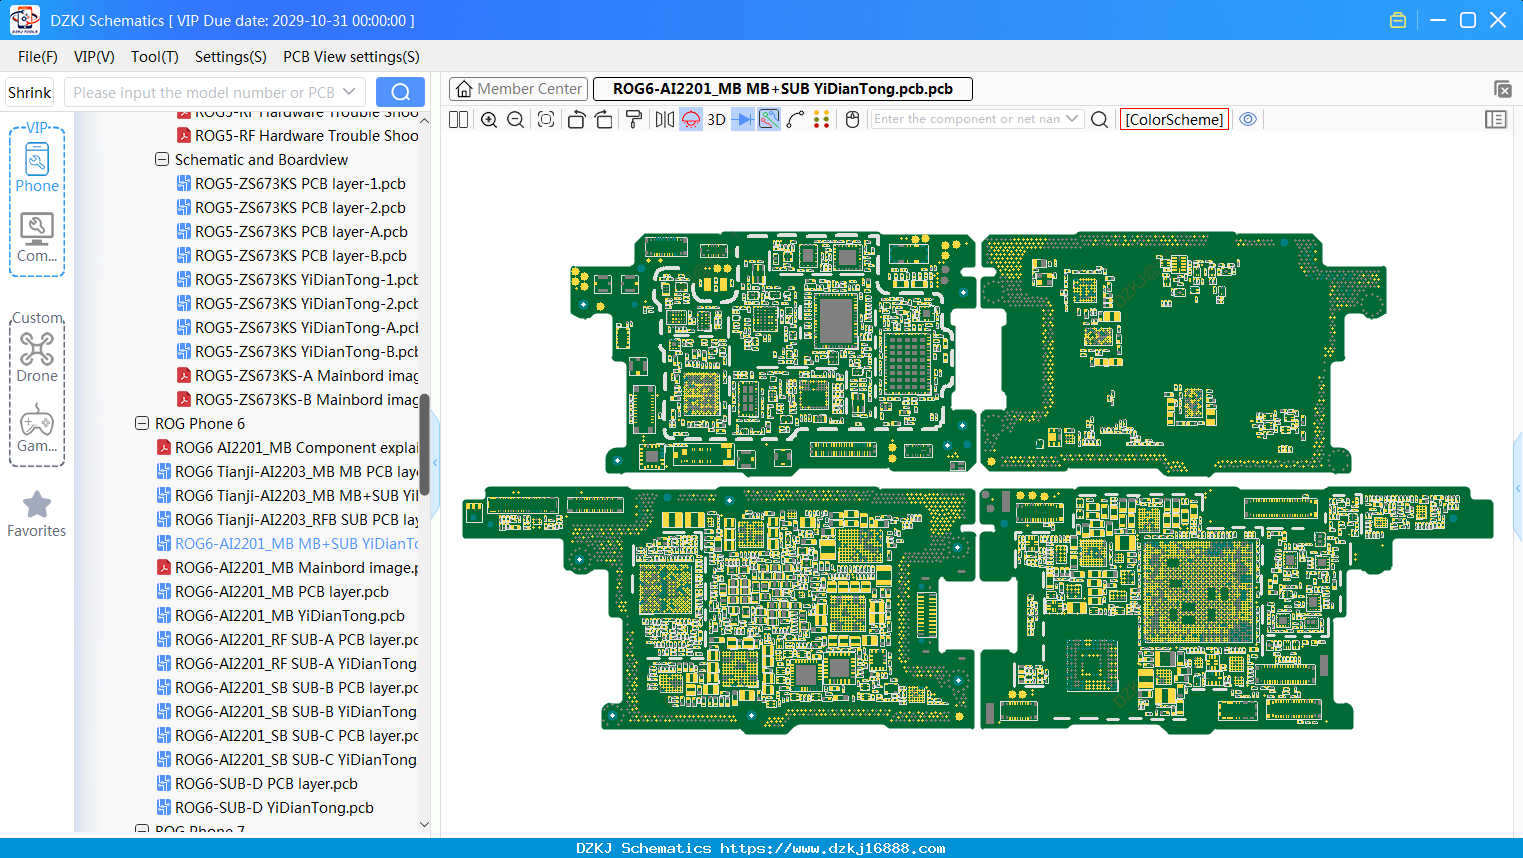Screen dimensions: 1523x858
Task: Open the File(F) menu
Action: (x=38, y=57)
